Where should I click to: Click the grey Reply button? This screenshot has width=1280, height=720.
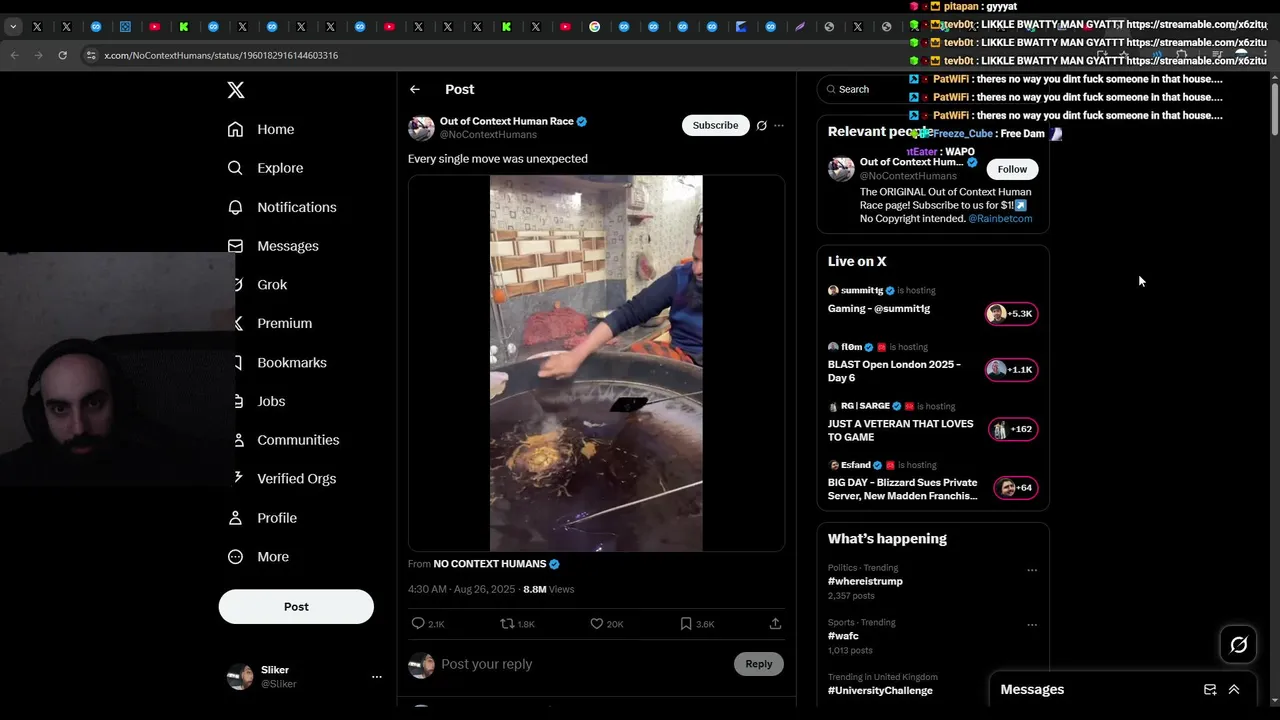tap(759, 664)
